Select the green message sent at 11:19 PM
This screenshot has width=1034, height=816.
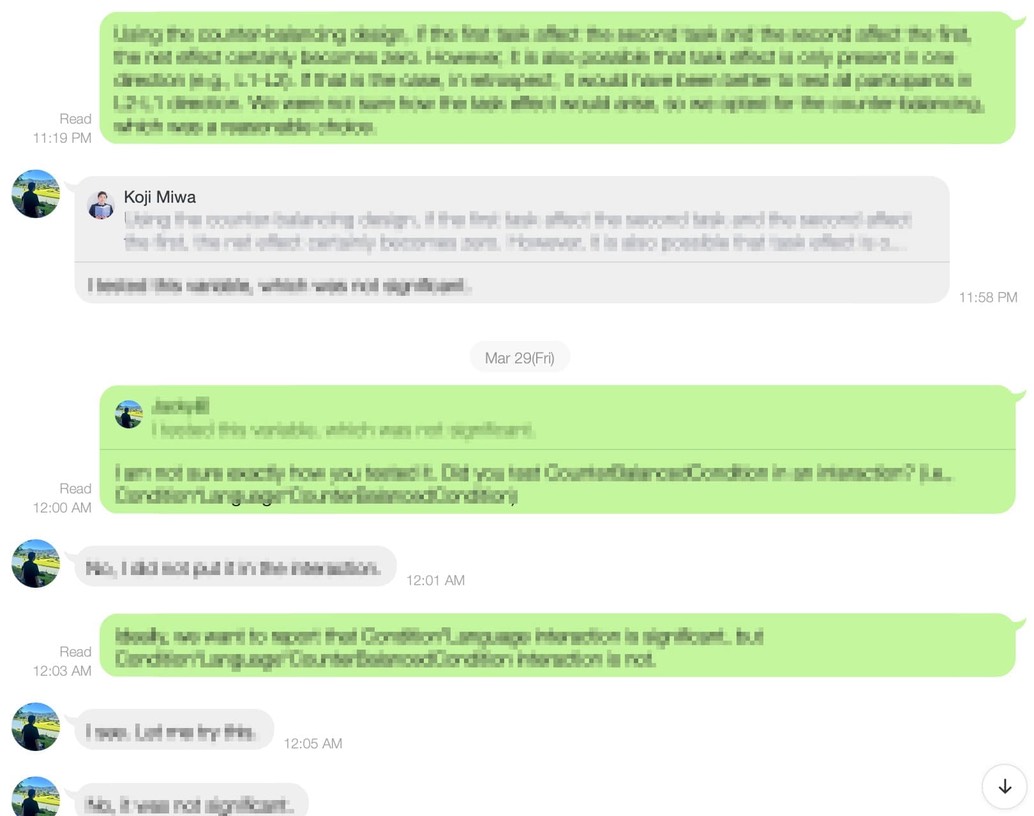(557, 78)
